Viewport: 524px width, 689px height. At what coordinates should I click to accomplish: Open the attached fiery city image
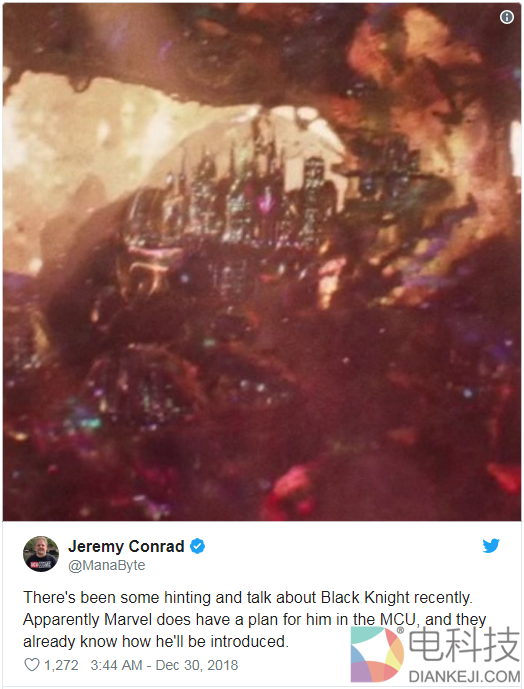point(262,262)
